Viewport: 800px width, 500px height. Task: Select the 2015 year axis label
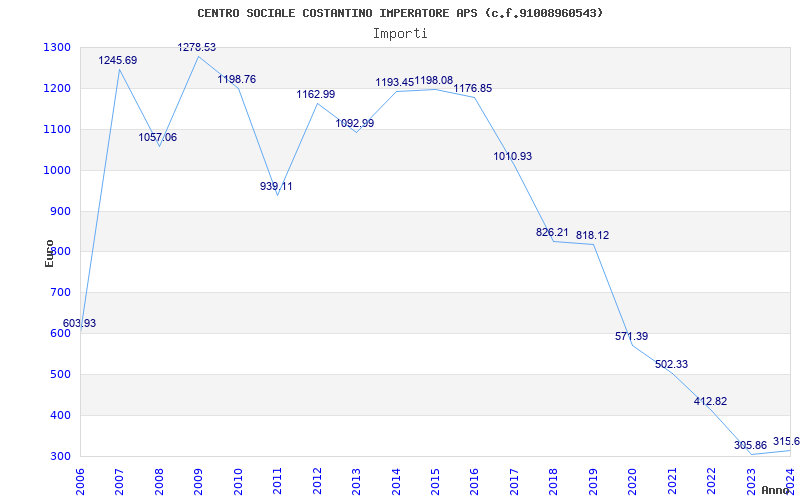point(435,481)
